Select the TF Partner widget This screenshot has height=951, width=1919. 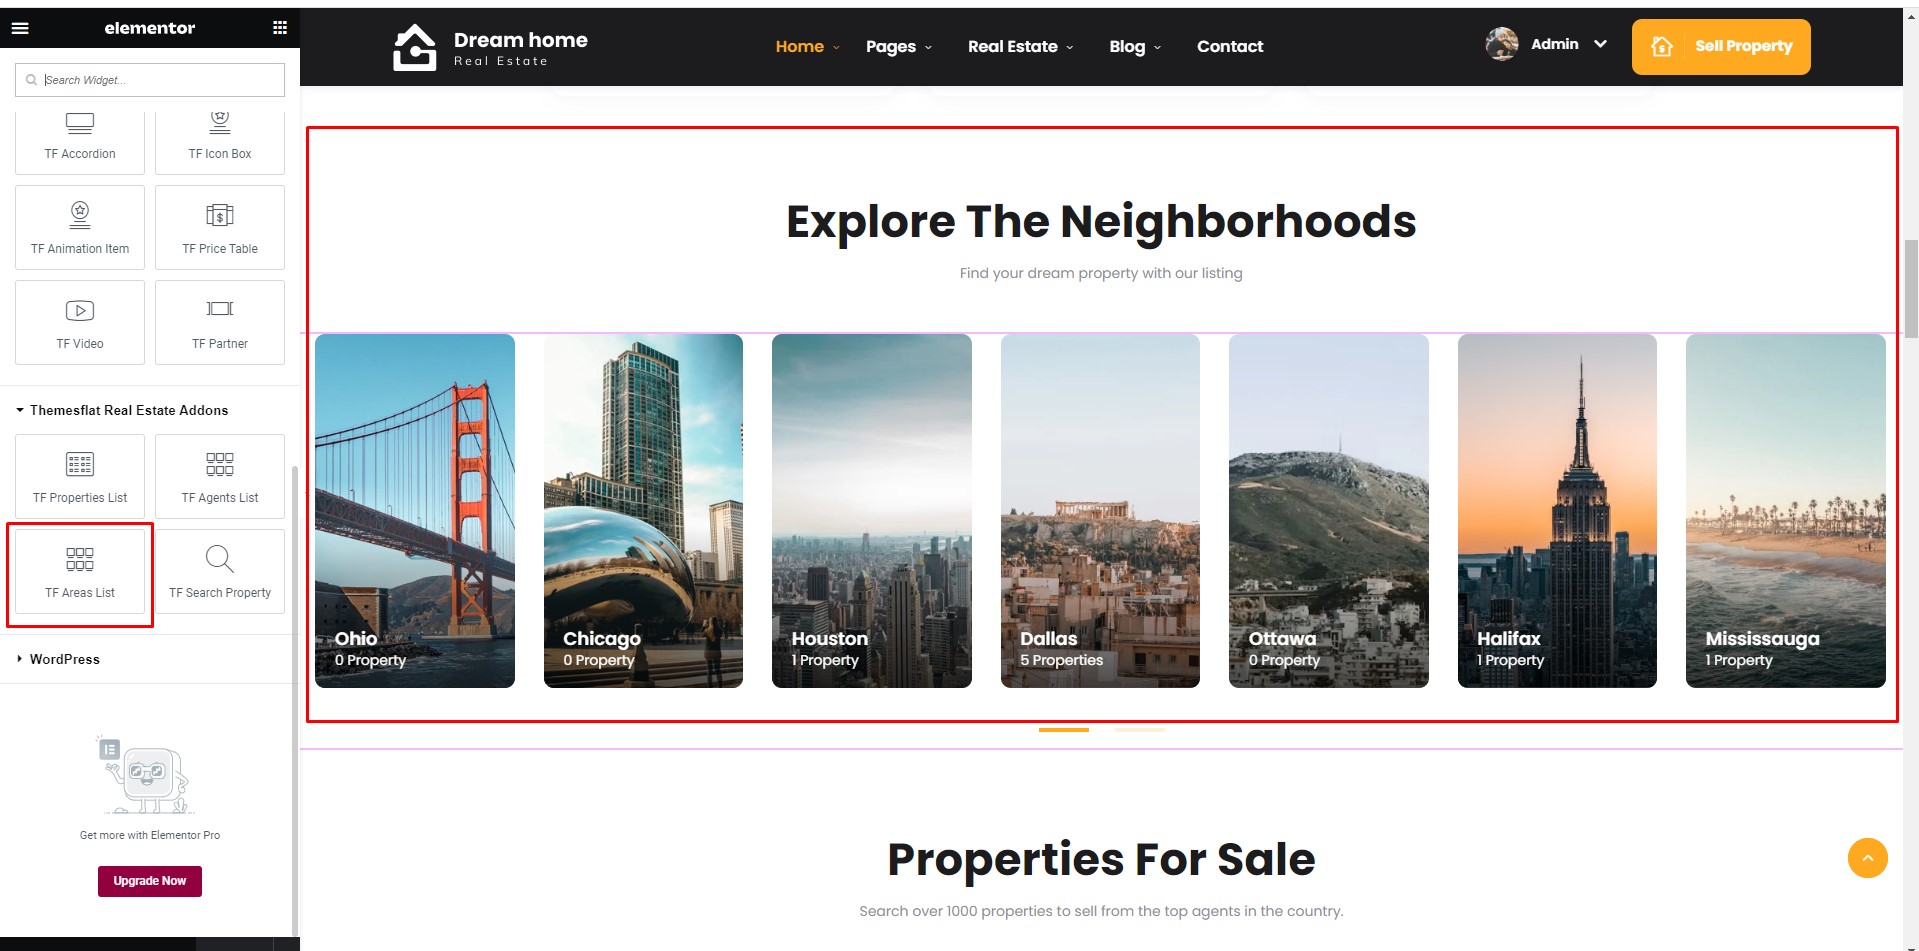pos(220,322)
